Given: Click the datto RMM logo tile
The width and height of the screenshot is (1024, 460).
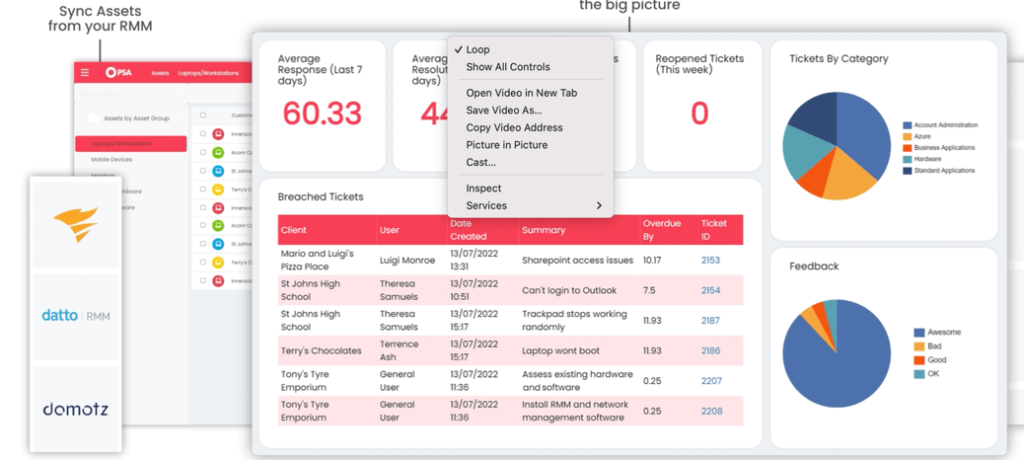Looking at the screenshot, I should click(76, 316).
